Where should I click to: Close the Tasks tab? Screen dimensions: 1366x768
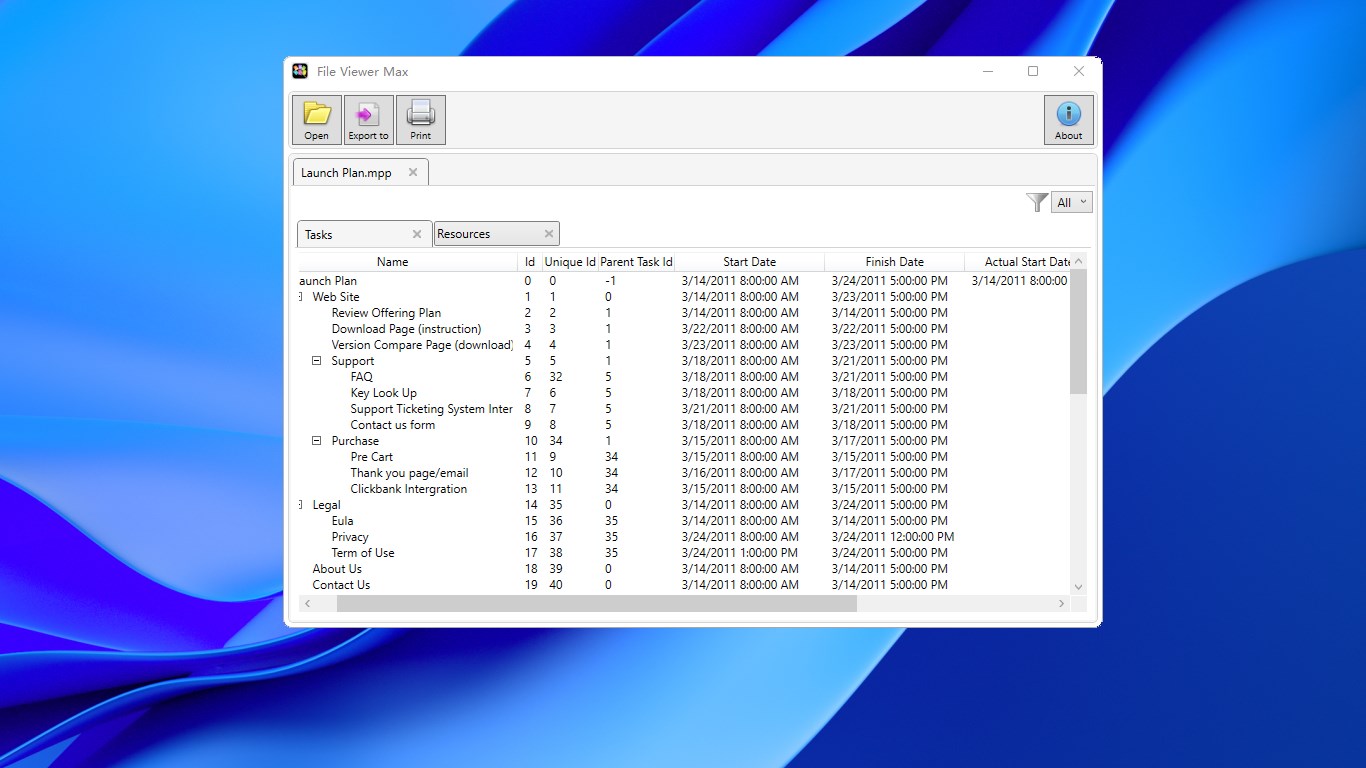click(417, 234)
